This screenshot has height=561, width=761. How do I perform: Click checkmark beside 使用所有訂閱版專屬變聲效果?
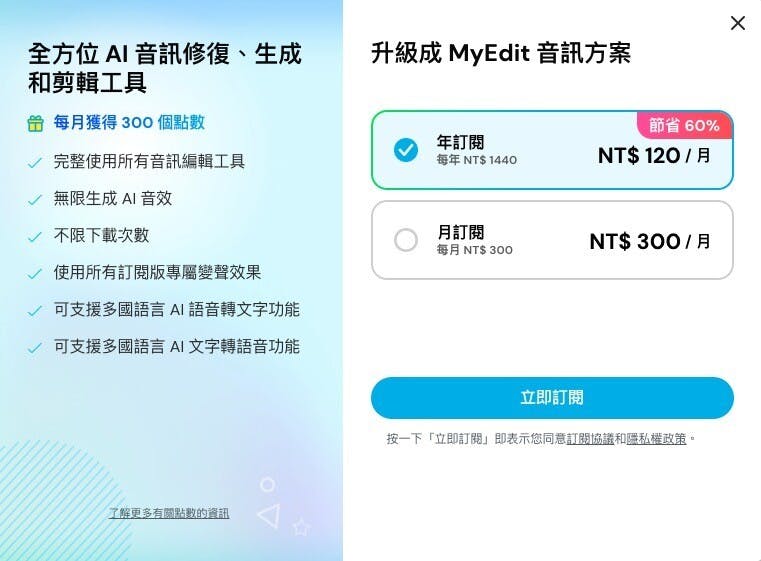pyautogui.click(x=35, y=274)
